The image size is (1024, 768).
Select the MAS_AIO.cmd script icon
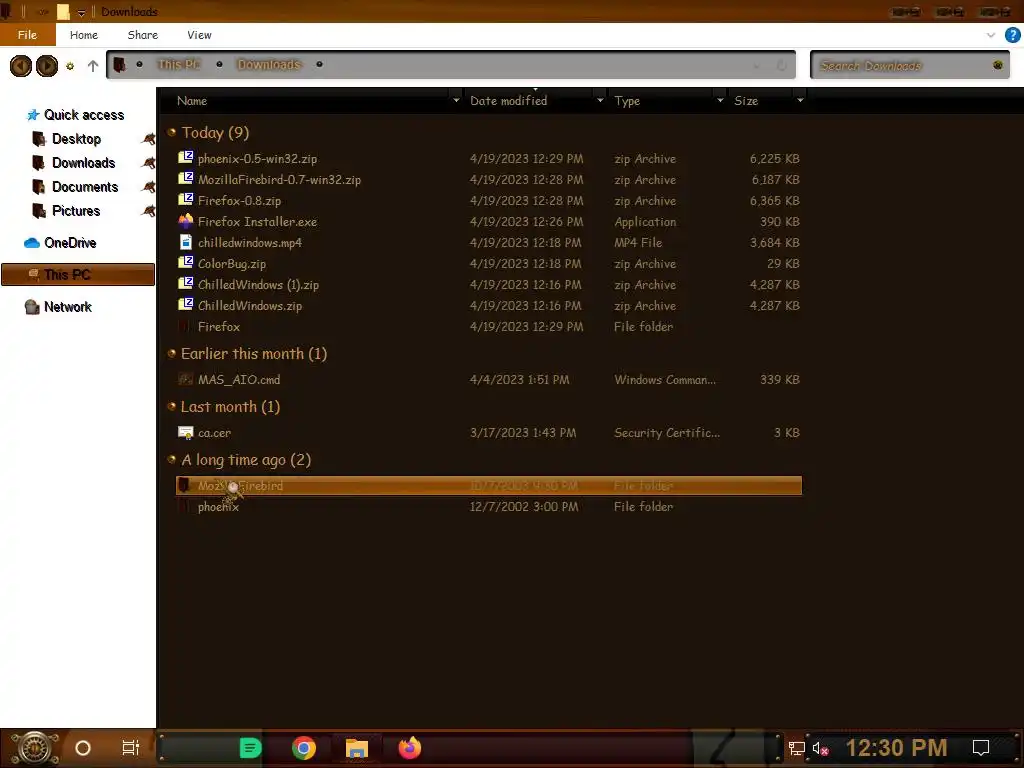186,379
